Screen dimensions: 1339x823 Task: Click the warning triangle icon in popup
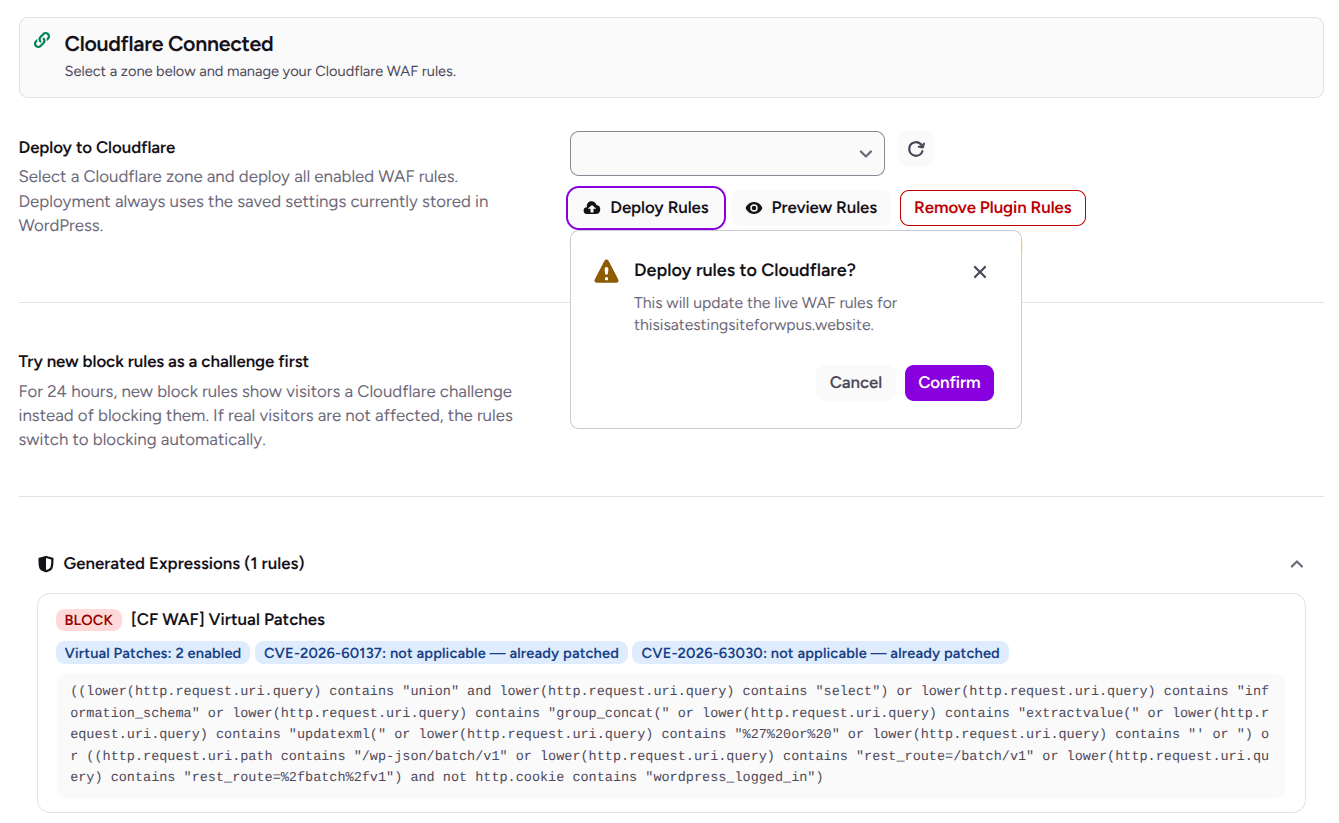606,271
